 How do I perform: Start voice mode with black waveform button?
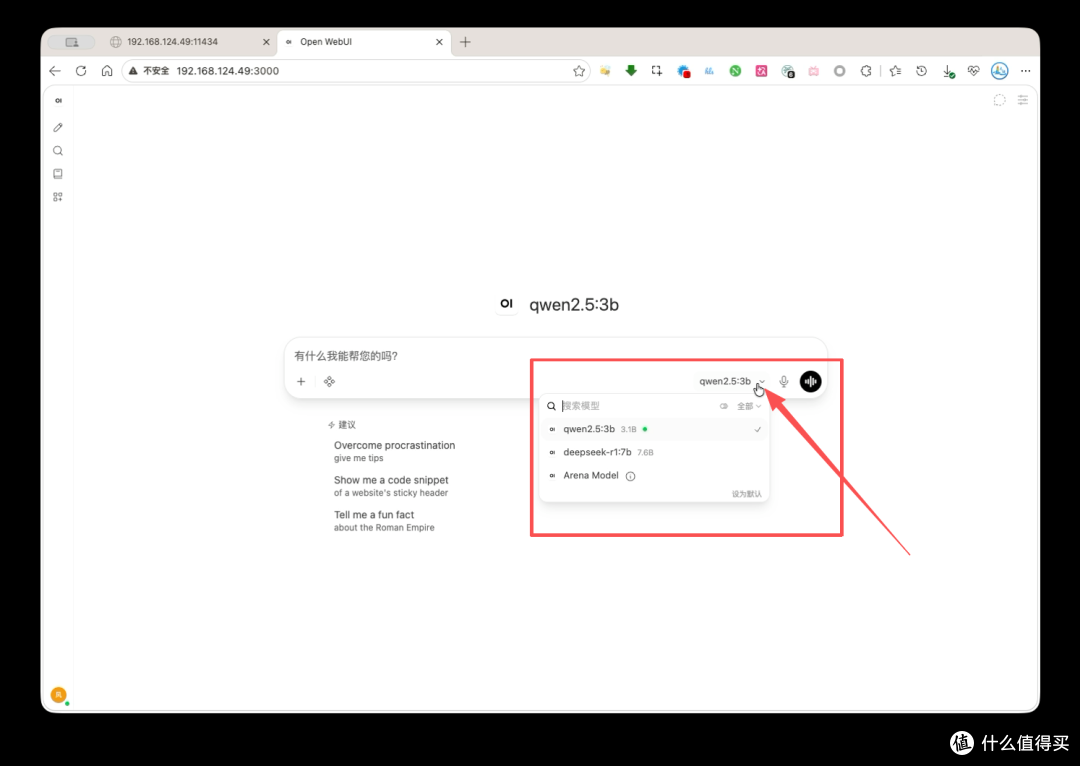tap(811, 381)
